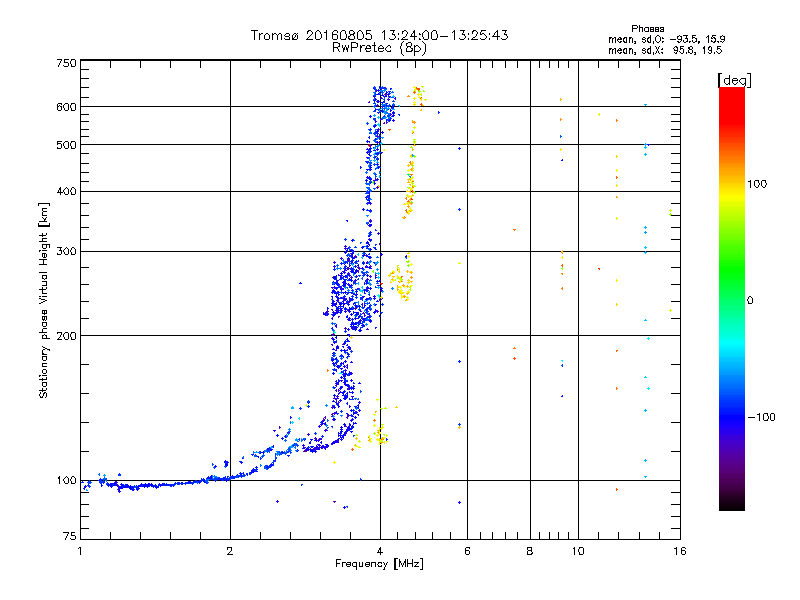
Task: Click the y-axis label "600"
Action: tap(66, 107)
